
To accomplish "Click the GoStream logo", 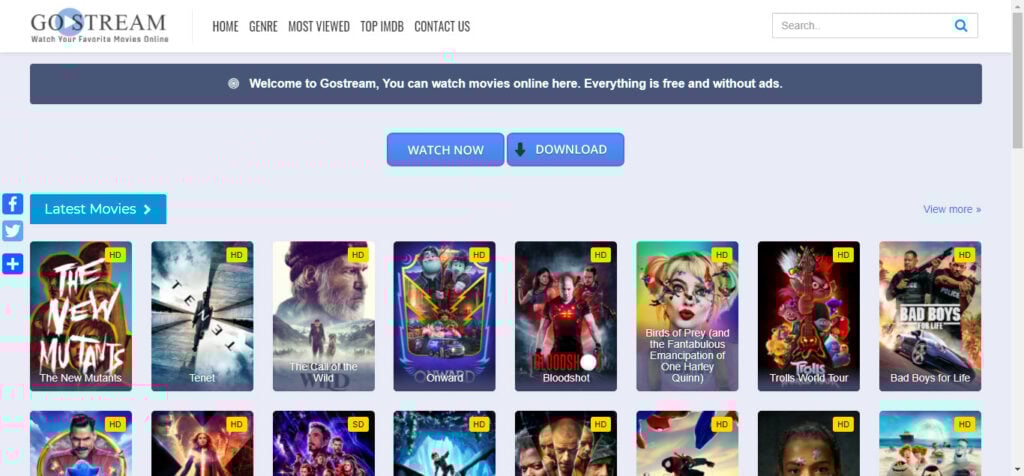I will (x=99, y=26).
